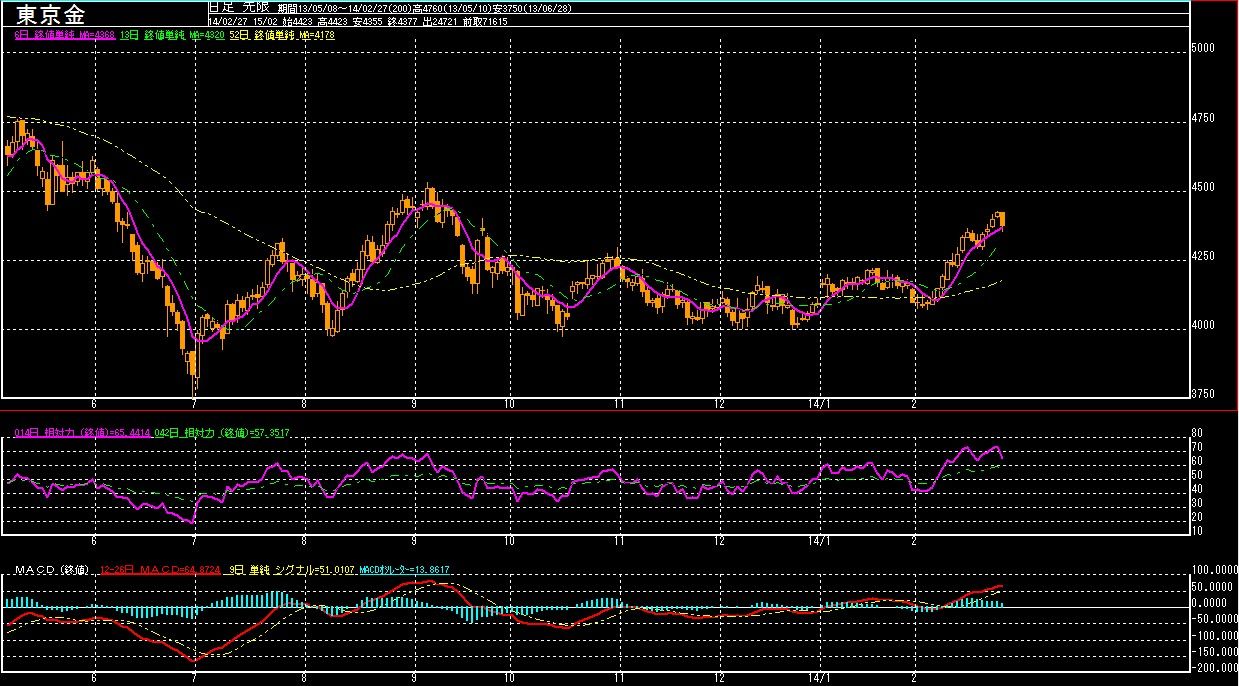Click the latest candlestick at chart's right end
The width and height of the screenshot is (1239, 686).
(x=1002, y=219)
